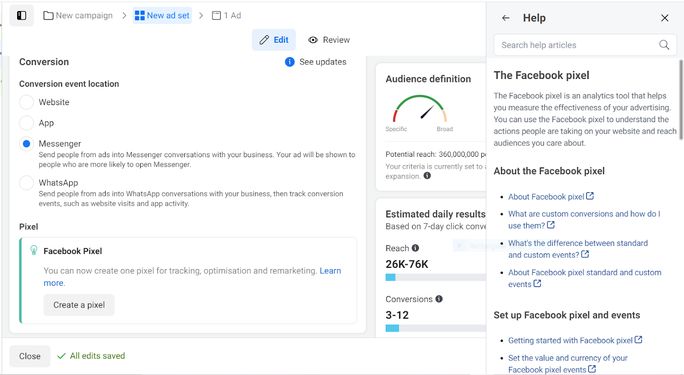Screen dimensions: 684x375
Task: Close the Help panel
Action: [664, 18]
